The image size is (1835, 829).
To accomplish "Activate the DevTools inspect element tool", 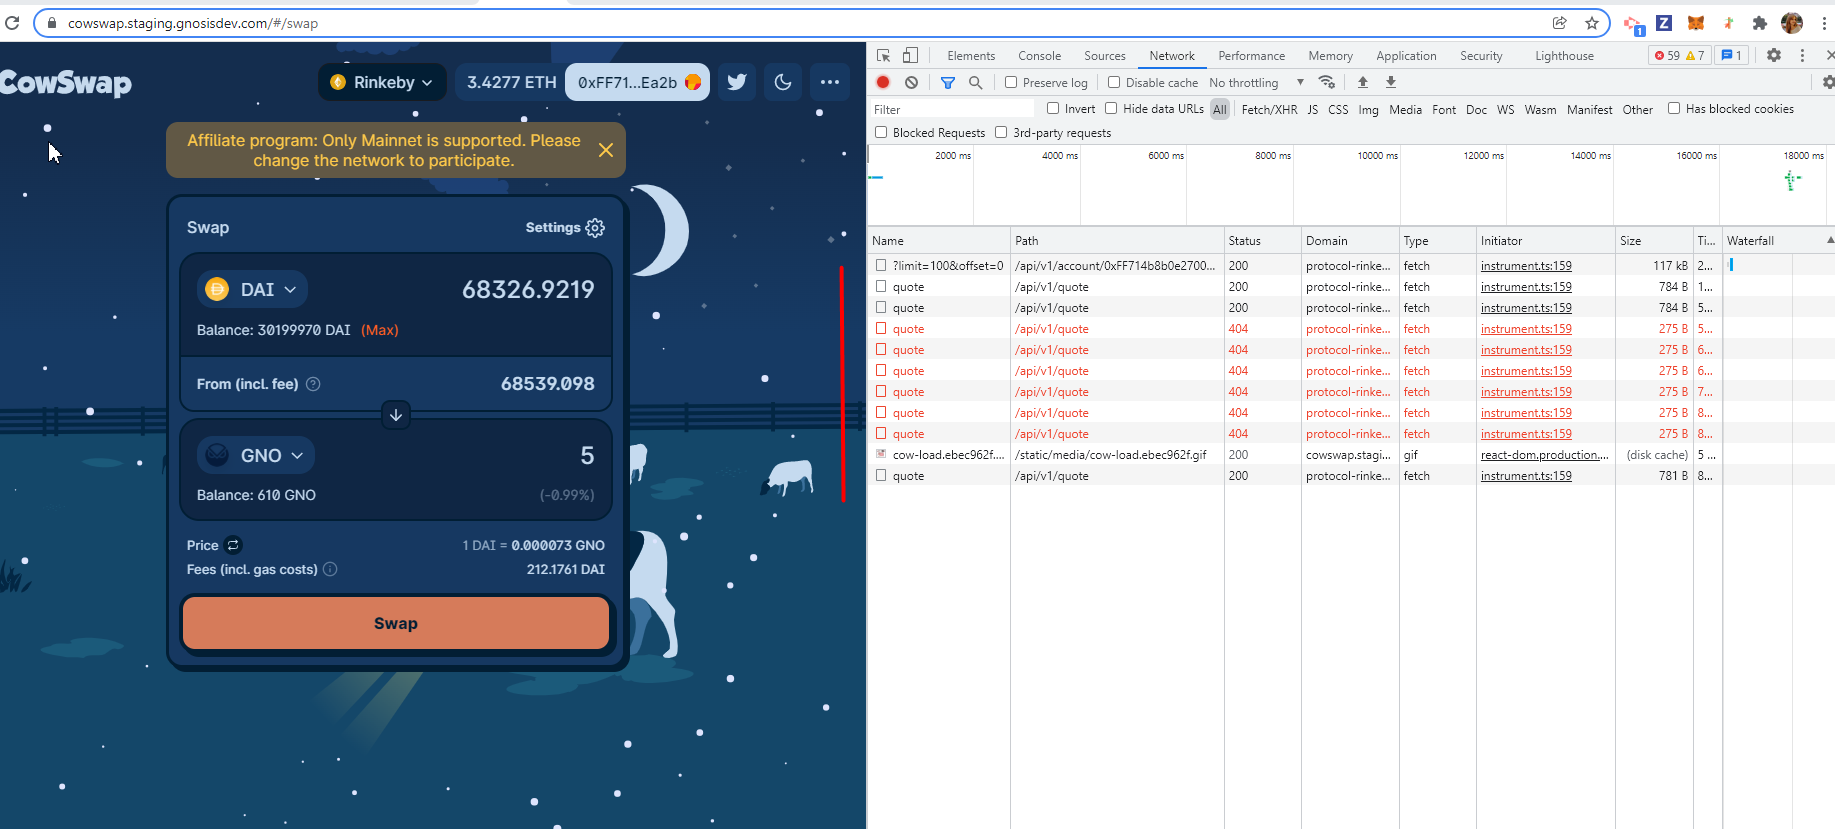I will (884, 56).
